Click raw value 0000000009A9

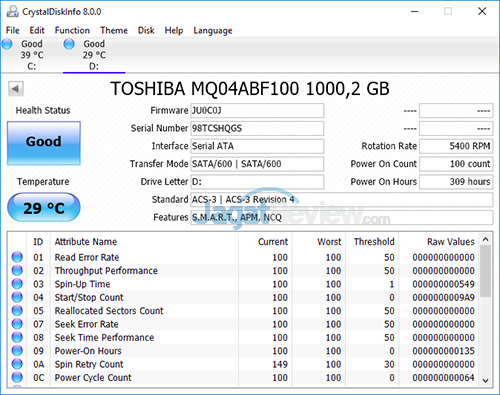[443, 297]
